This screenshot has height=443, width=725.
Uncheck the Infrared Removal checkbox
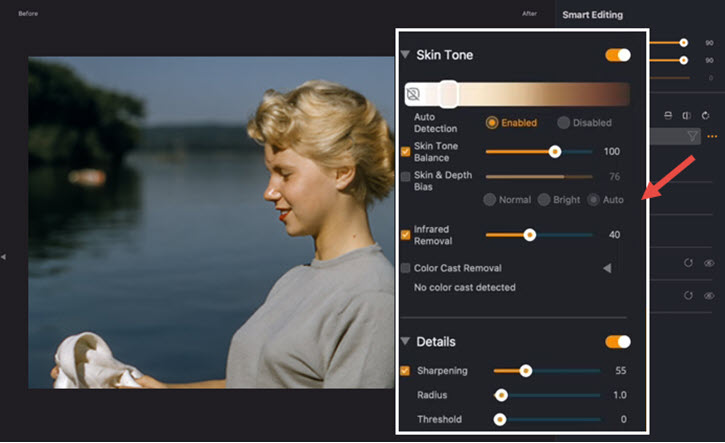[406, 235]
